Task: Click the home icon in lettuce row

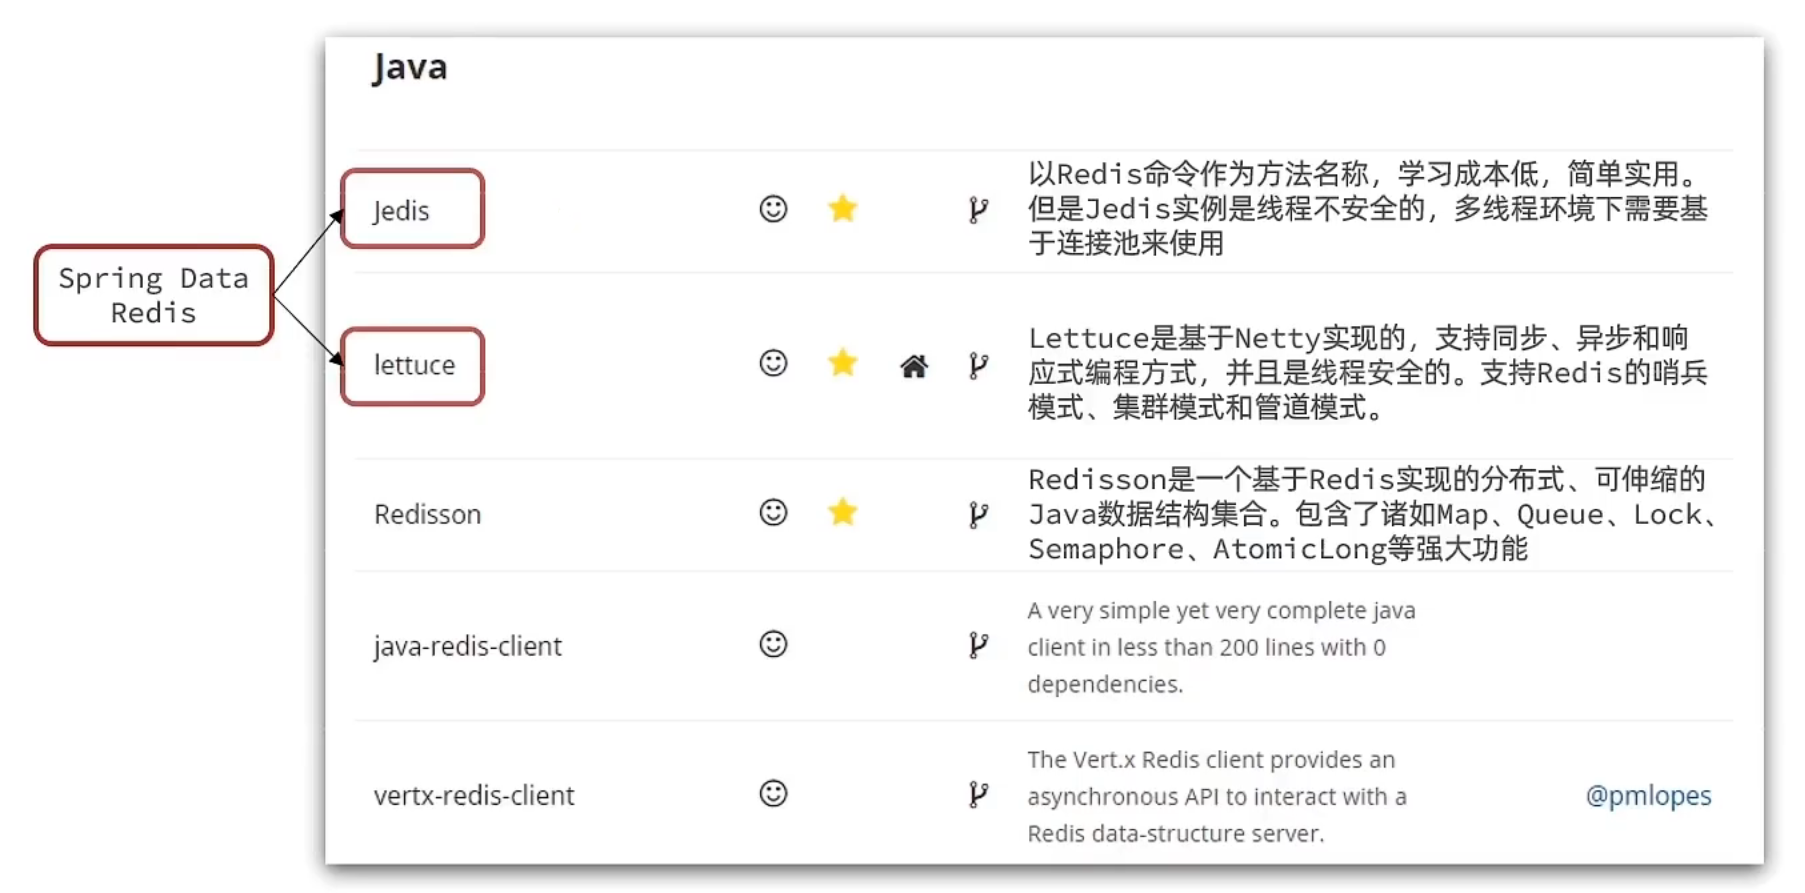Action: coord(913,366)
